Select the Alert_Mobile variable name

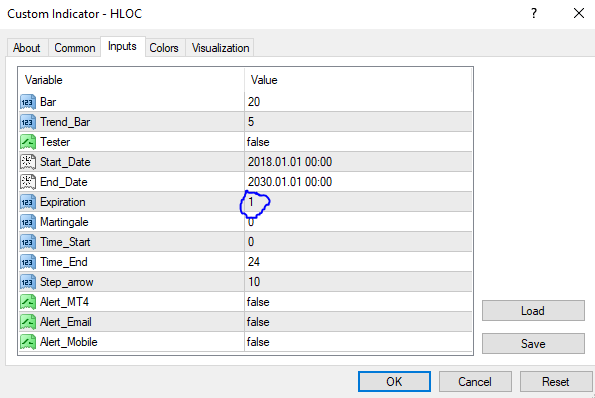coord(69,342)
